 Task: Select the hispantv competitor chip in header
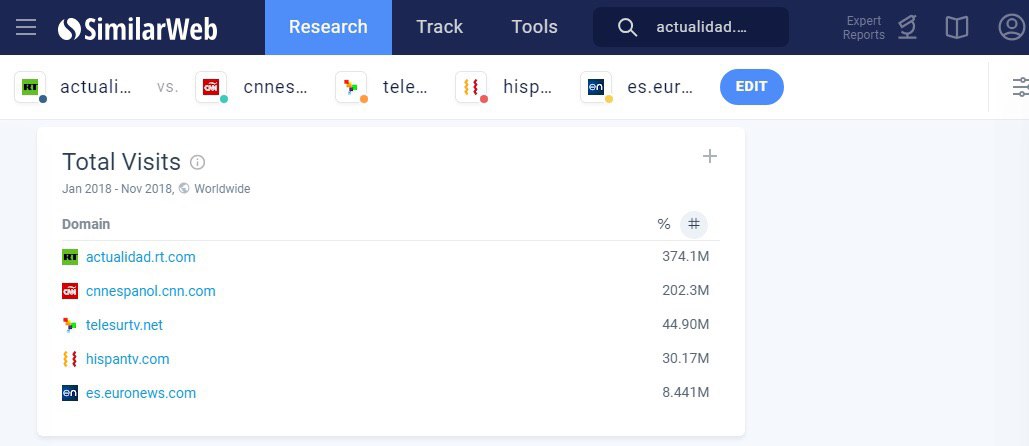(504, 87)
